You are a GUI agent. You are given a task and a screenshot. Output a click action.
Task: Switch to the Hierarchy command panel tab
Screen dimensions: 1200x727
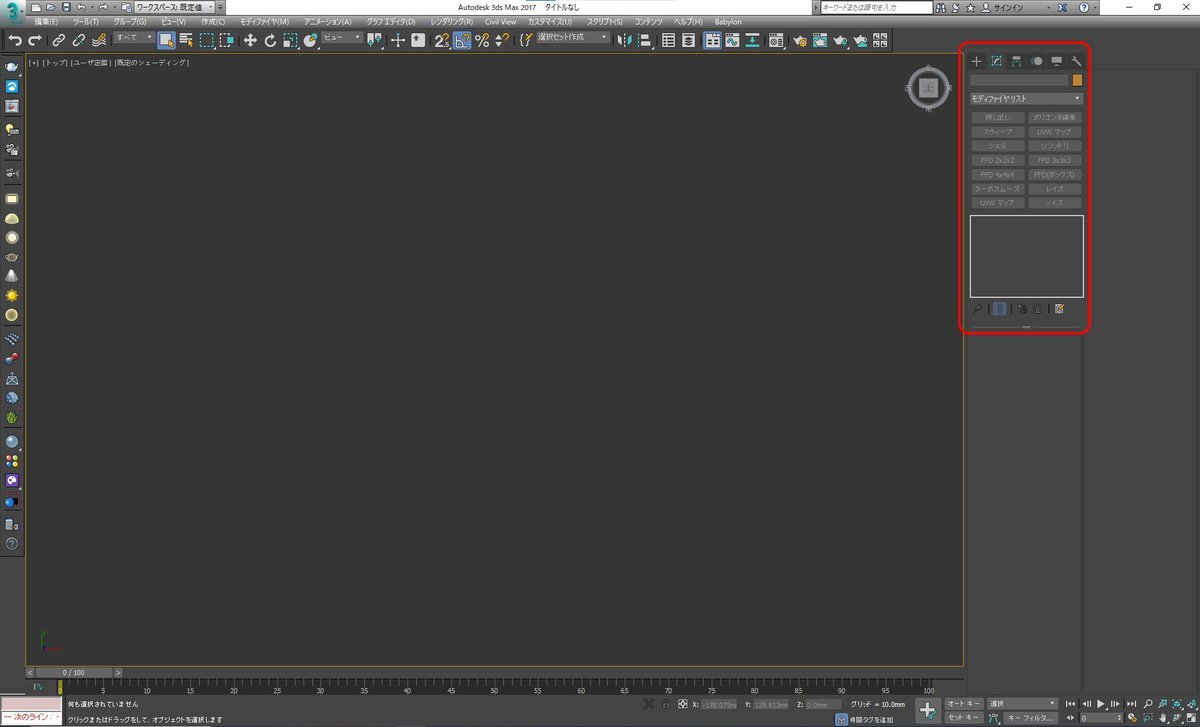(1016, 61)
